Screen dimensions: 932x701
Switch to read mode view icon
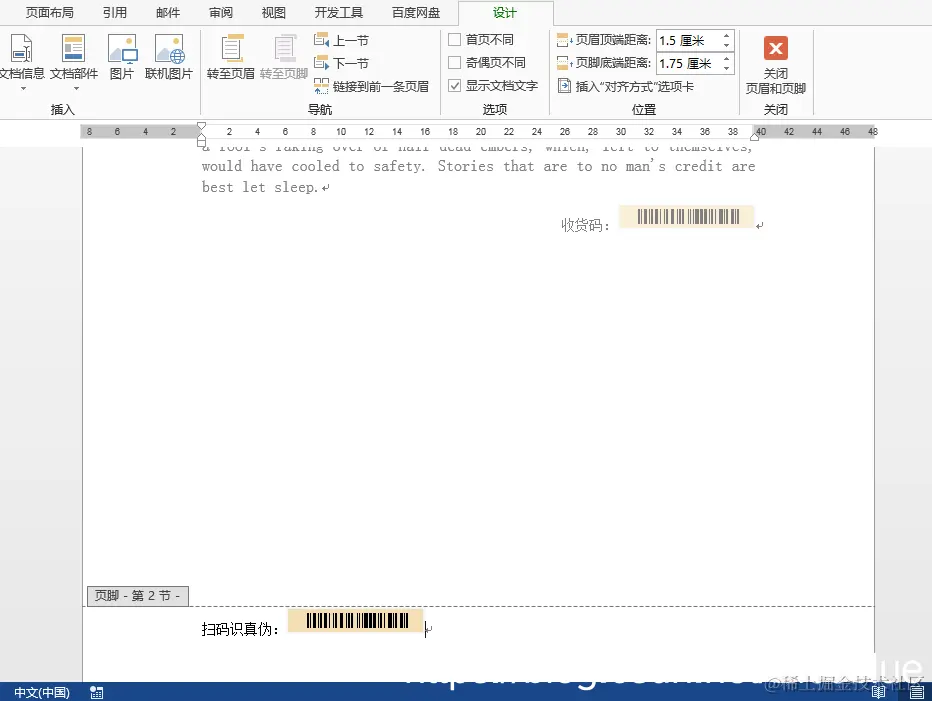879,692
